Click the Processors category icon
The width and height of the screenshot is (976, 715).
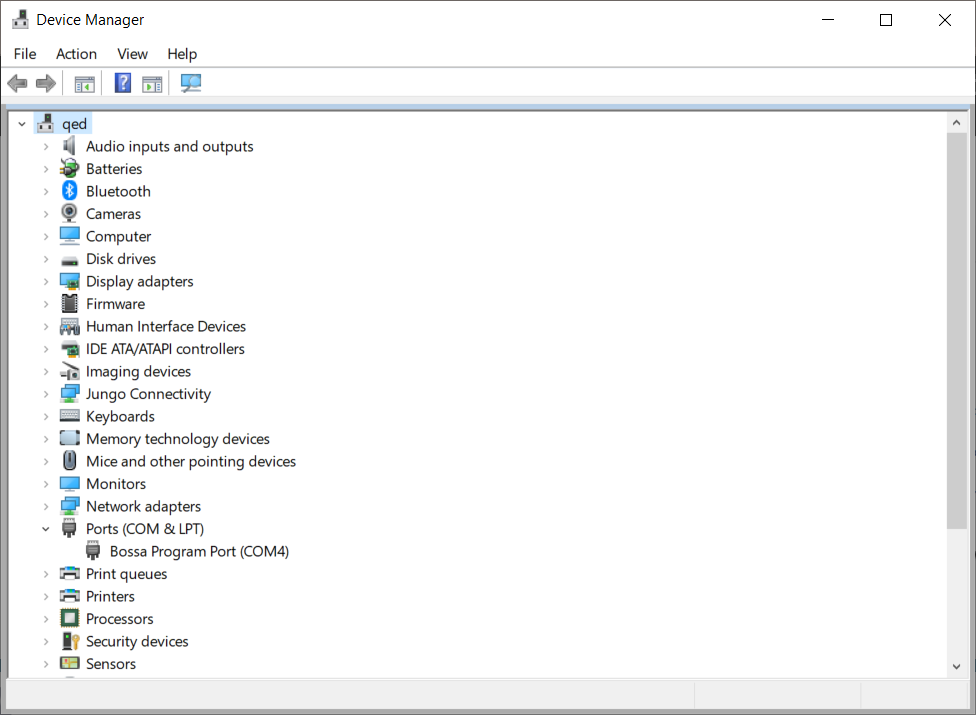[x=70, y=618]
